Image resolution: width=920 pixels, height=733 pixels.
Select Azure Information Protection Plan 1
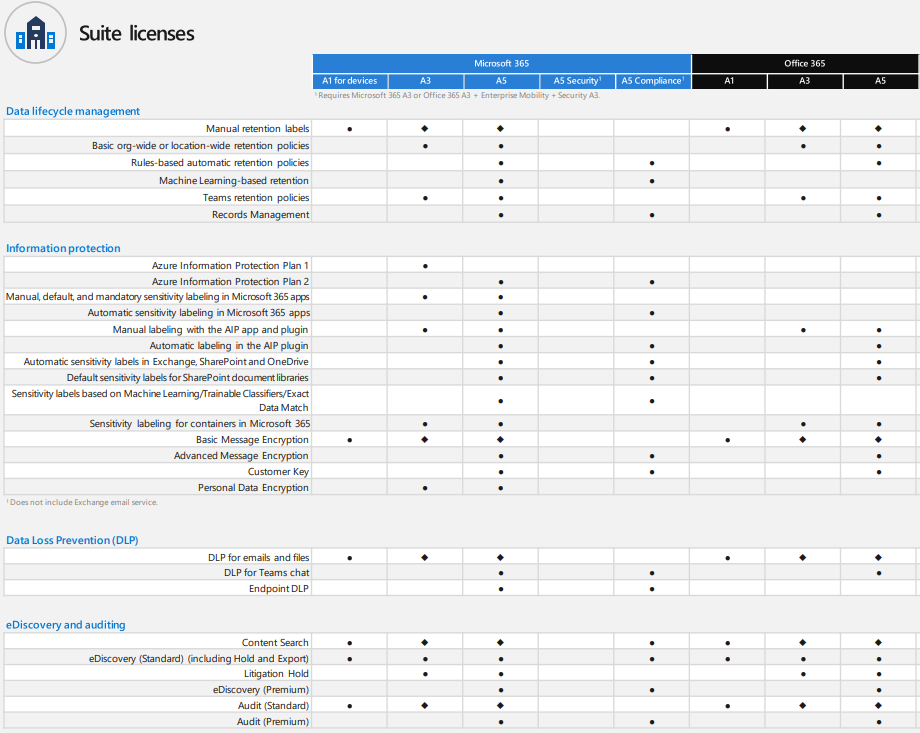tap(230, 265)
